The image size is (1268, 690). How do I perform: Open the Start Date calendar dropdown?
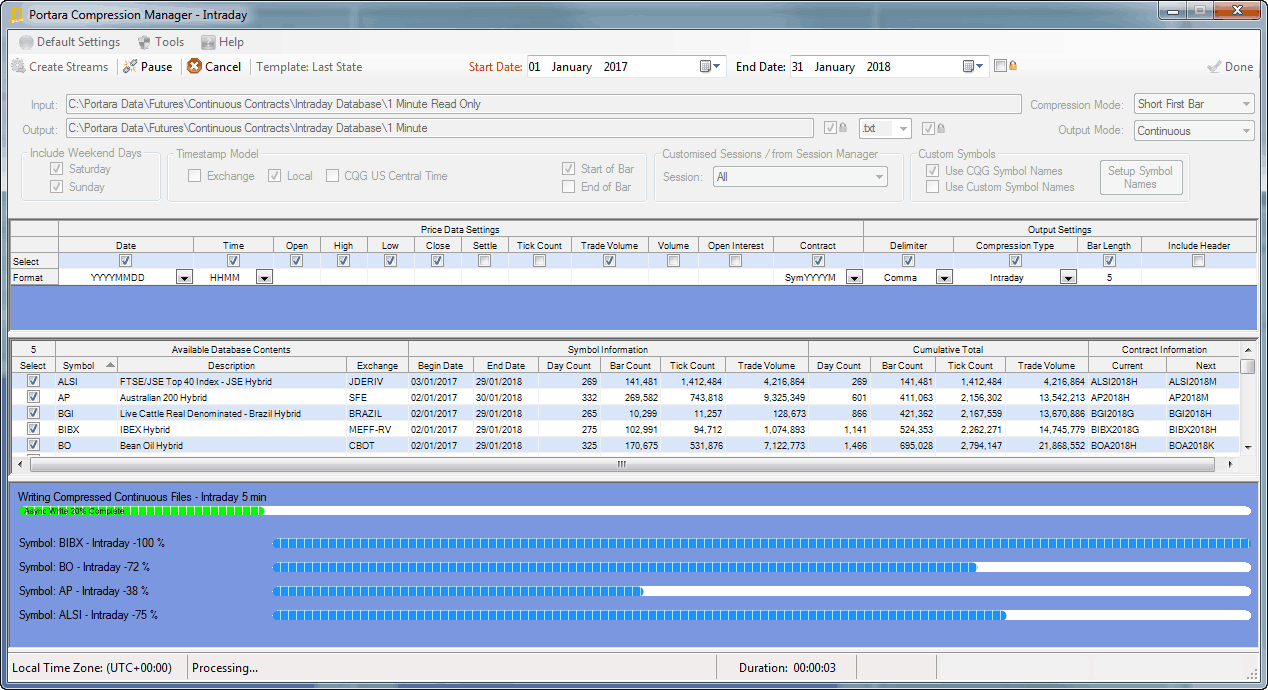tap(710, 67)
